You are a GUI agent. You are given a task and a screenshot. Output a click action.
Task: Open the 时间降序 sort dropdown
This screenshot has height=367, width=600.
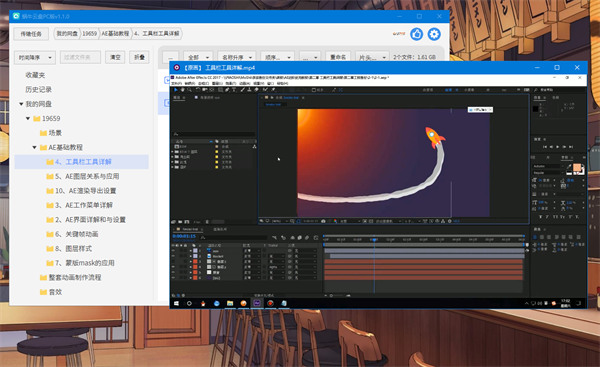point(35,57)
